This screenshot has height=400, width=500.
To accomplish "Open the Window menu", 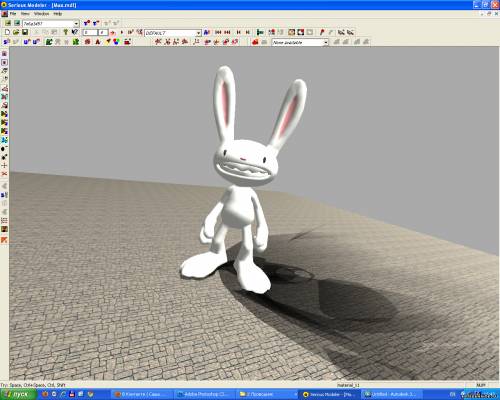I will pyautogui.click(x=41, y=14).
